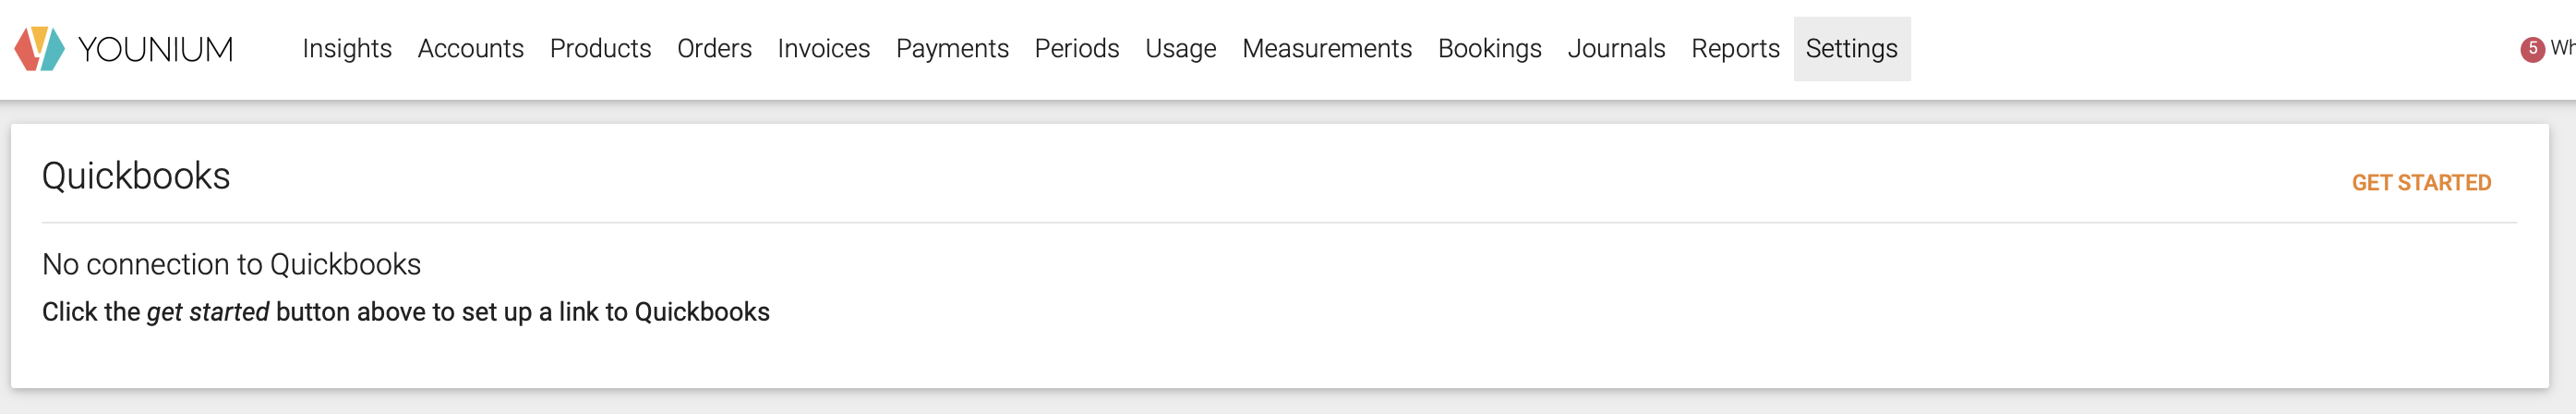Click the Younium logo icon

tap(39, 49)
